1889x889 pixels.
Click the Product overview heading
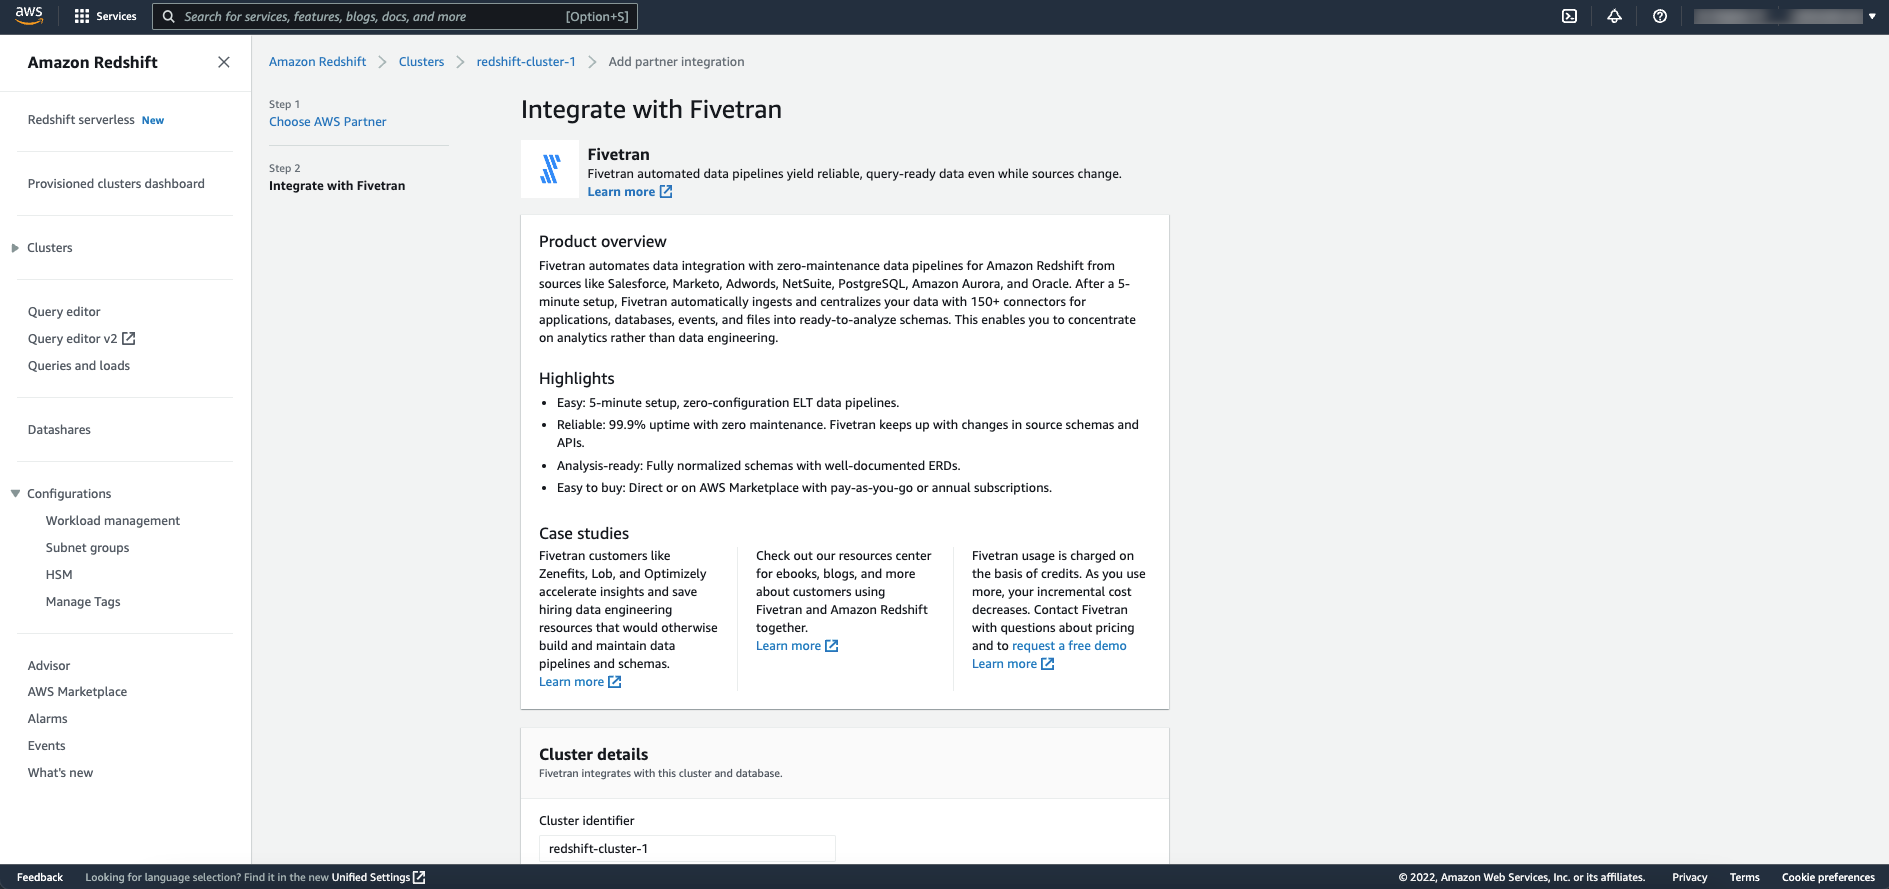602,242
